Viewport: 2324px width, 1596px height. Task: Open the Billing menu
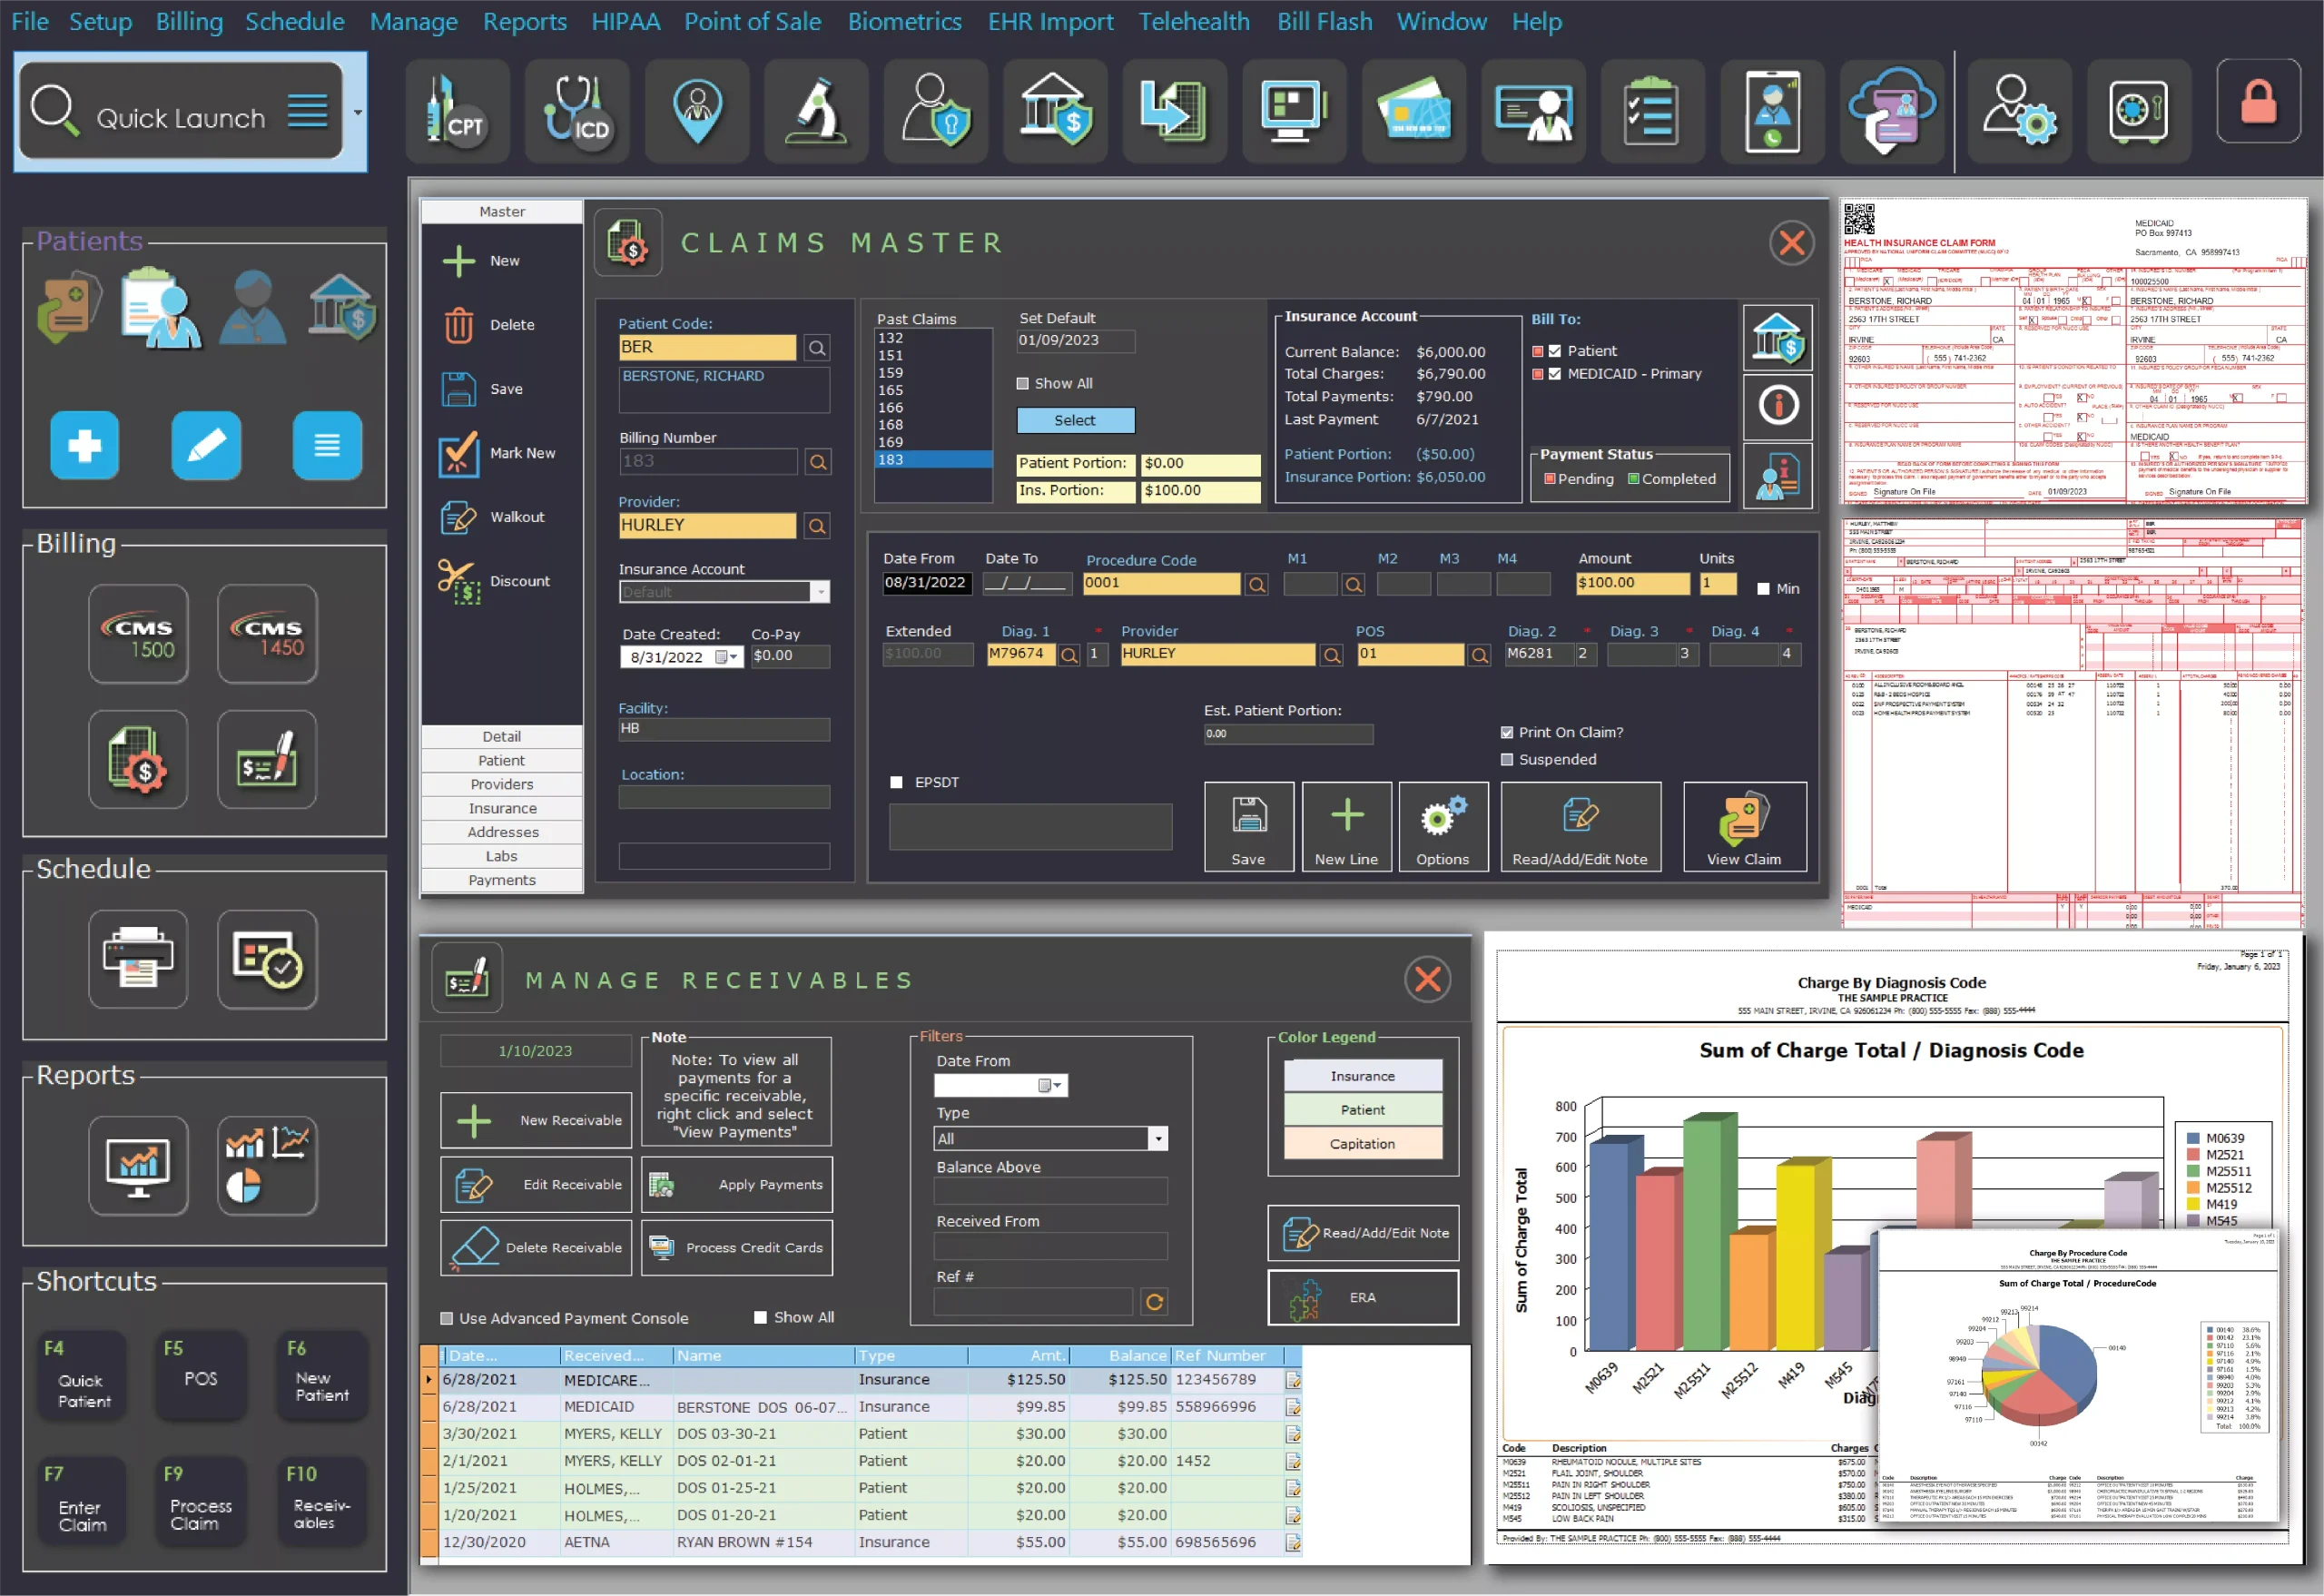click(x=189, y=21)
